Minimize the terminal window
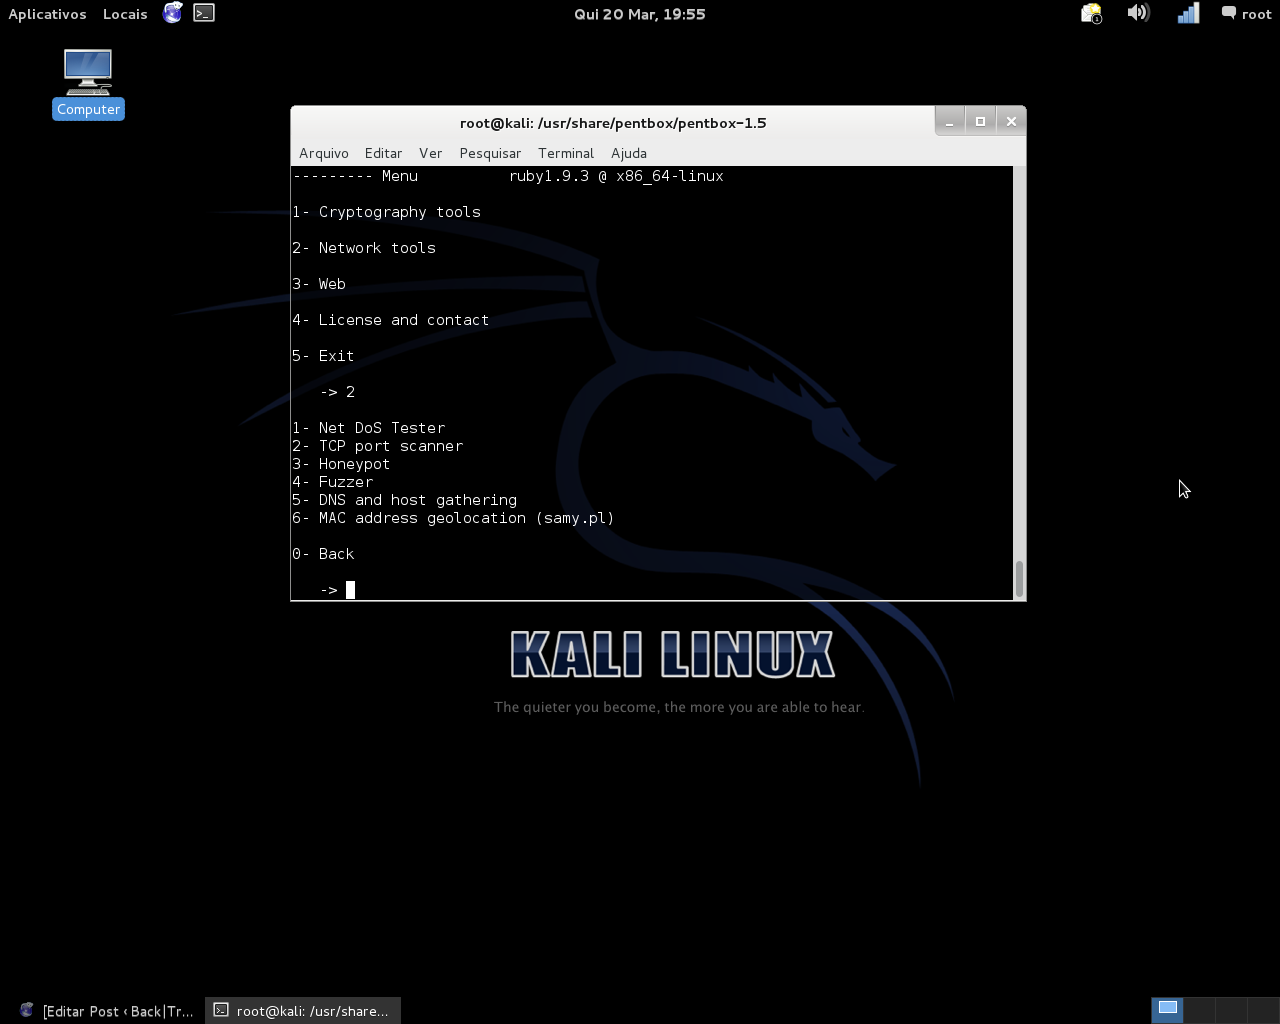1280x1024 pixels. click(950, 121)
